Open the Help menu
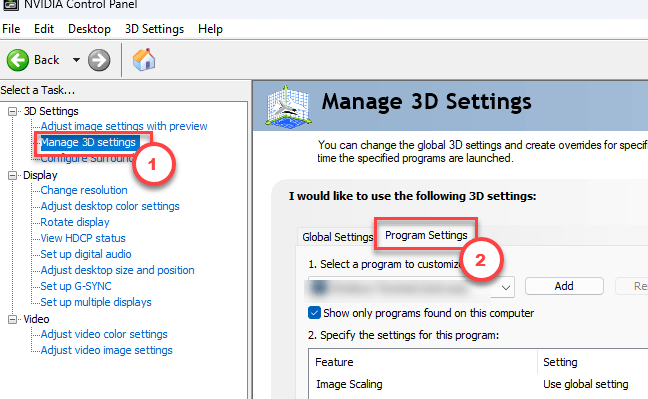This screenshot has width=648, height=399. (x=210, y=29)
